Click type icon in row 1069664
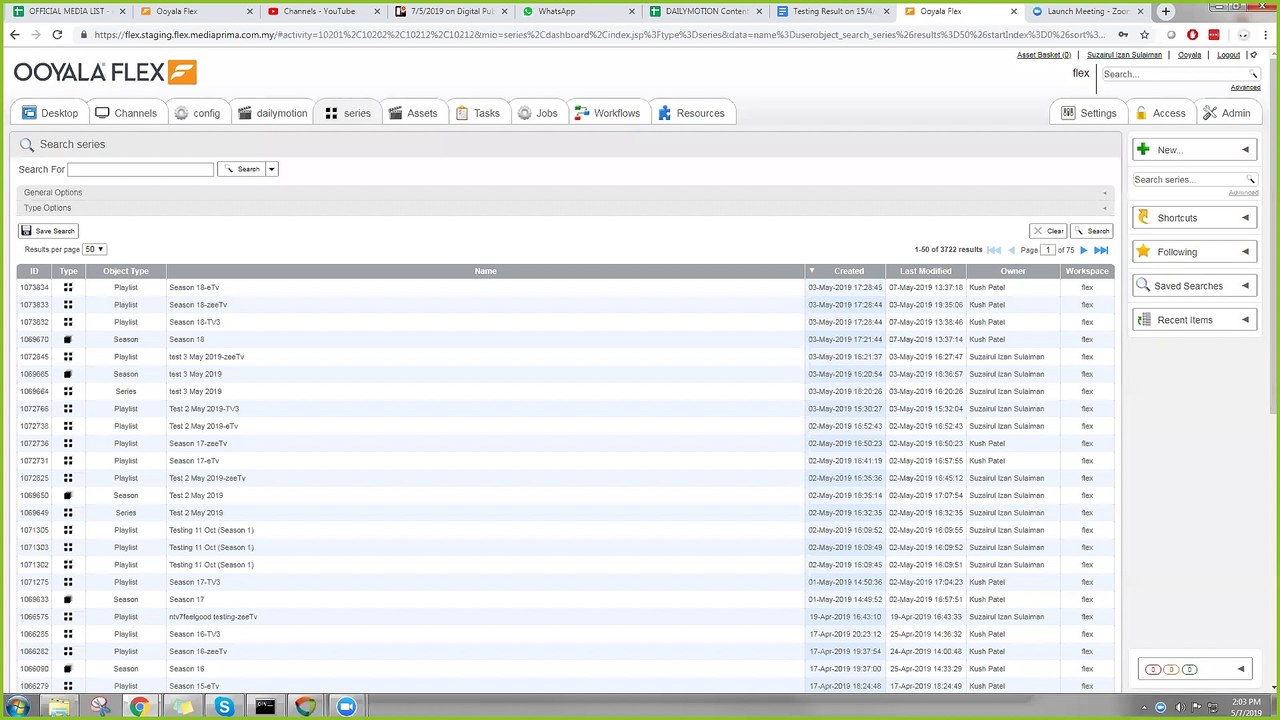 (x=68, y=391)
